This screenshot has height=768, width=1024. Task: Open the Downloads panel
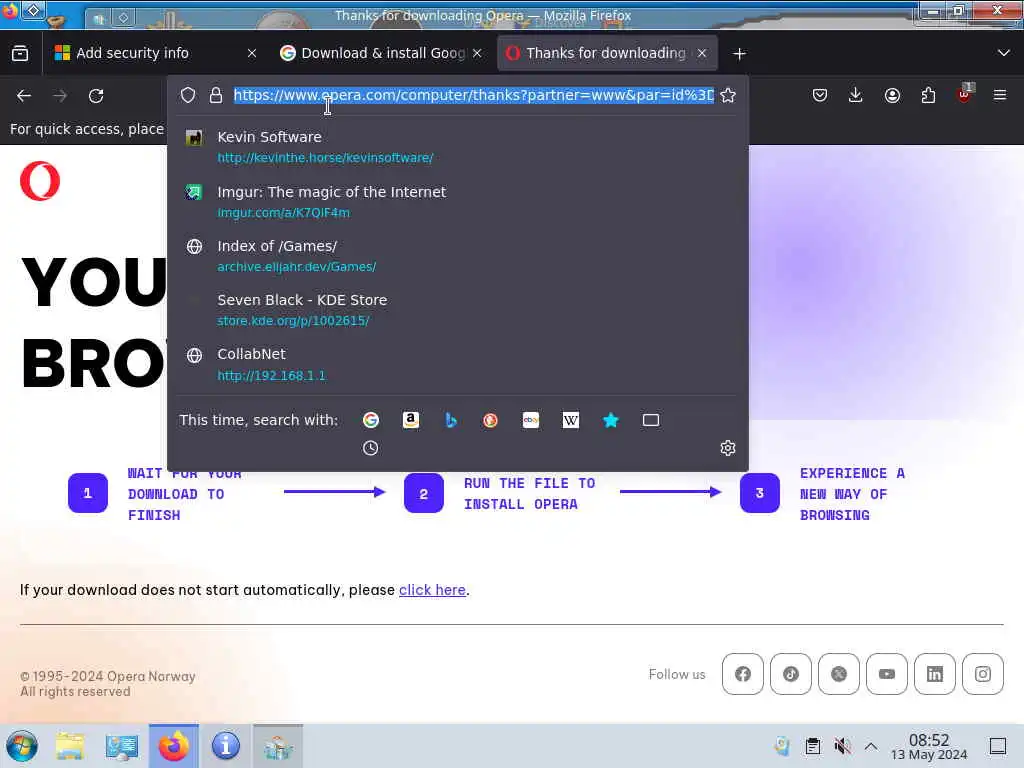click(856, 95)
